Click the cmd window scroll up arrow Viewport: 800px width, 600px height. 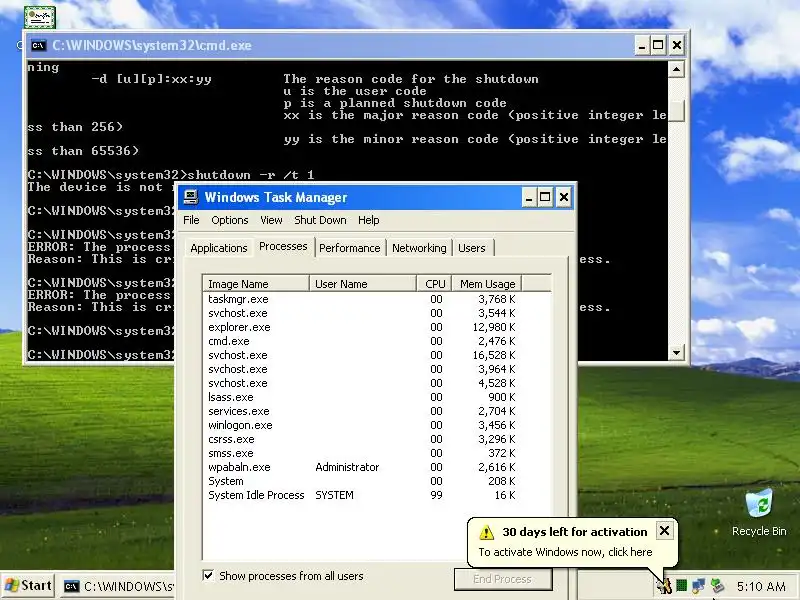(x=676, y=69)
